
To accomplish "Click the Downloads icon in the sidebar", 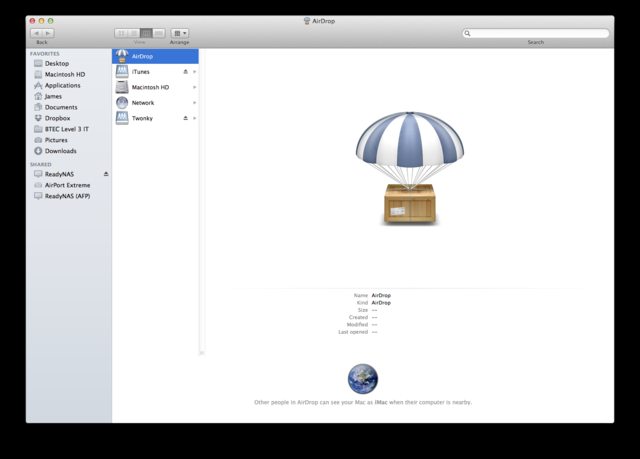I will pyautogui.click(x=38, y=151).
